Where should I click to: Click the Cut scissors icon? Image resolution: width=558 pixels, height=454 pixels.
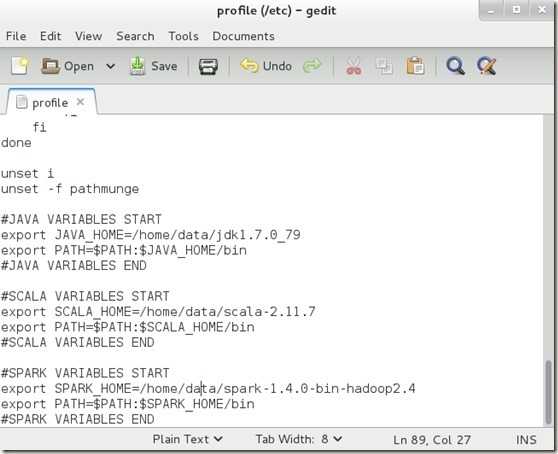coord(354,66)
